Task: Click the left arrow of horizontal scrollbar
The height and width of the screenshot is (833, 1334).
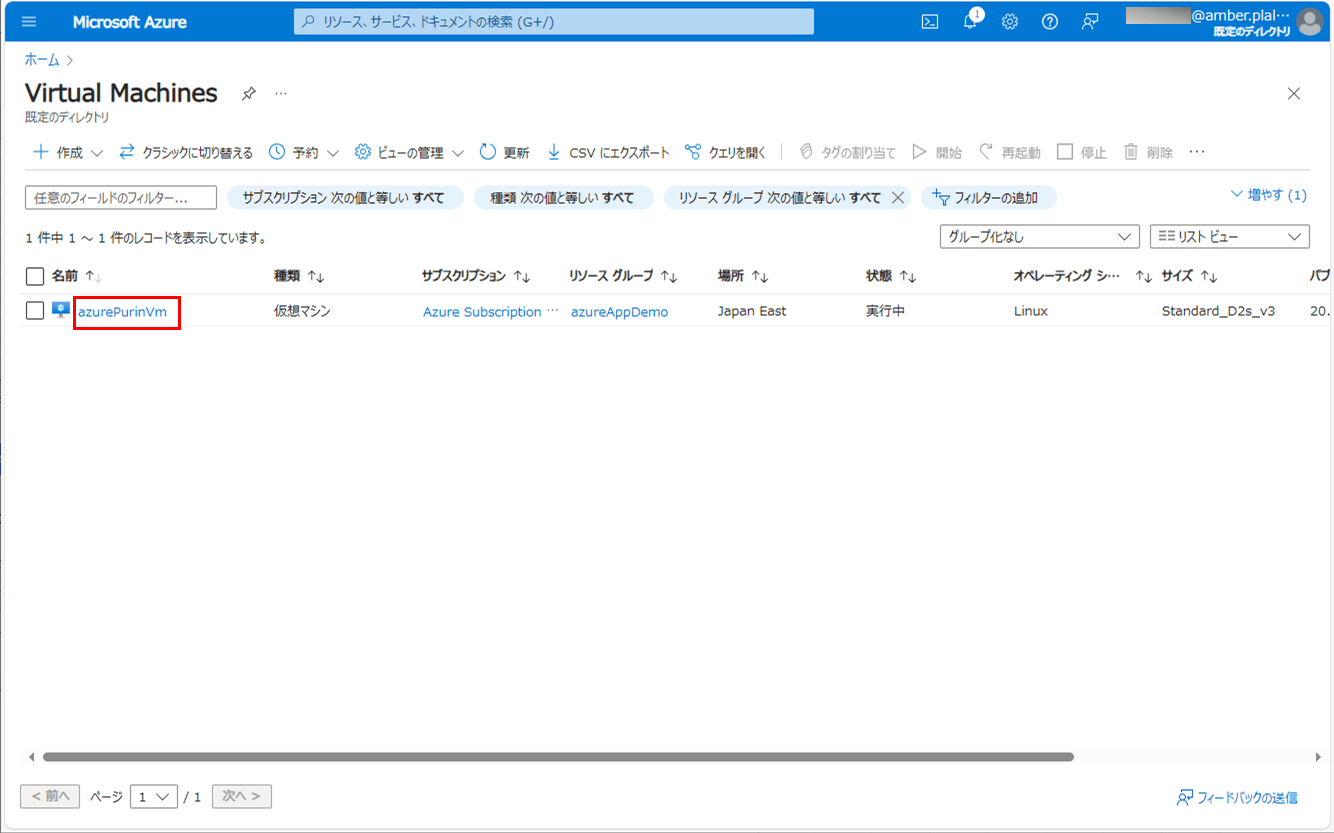Action: click(31, 757)
